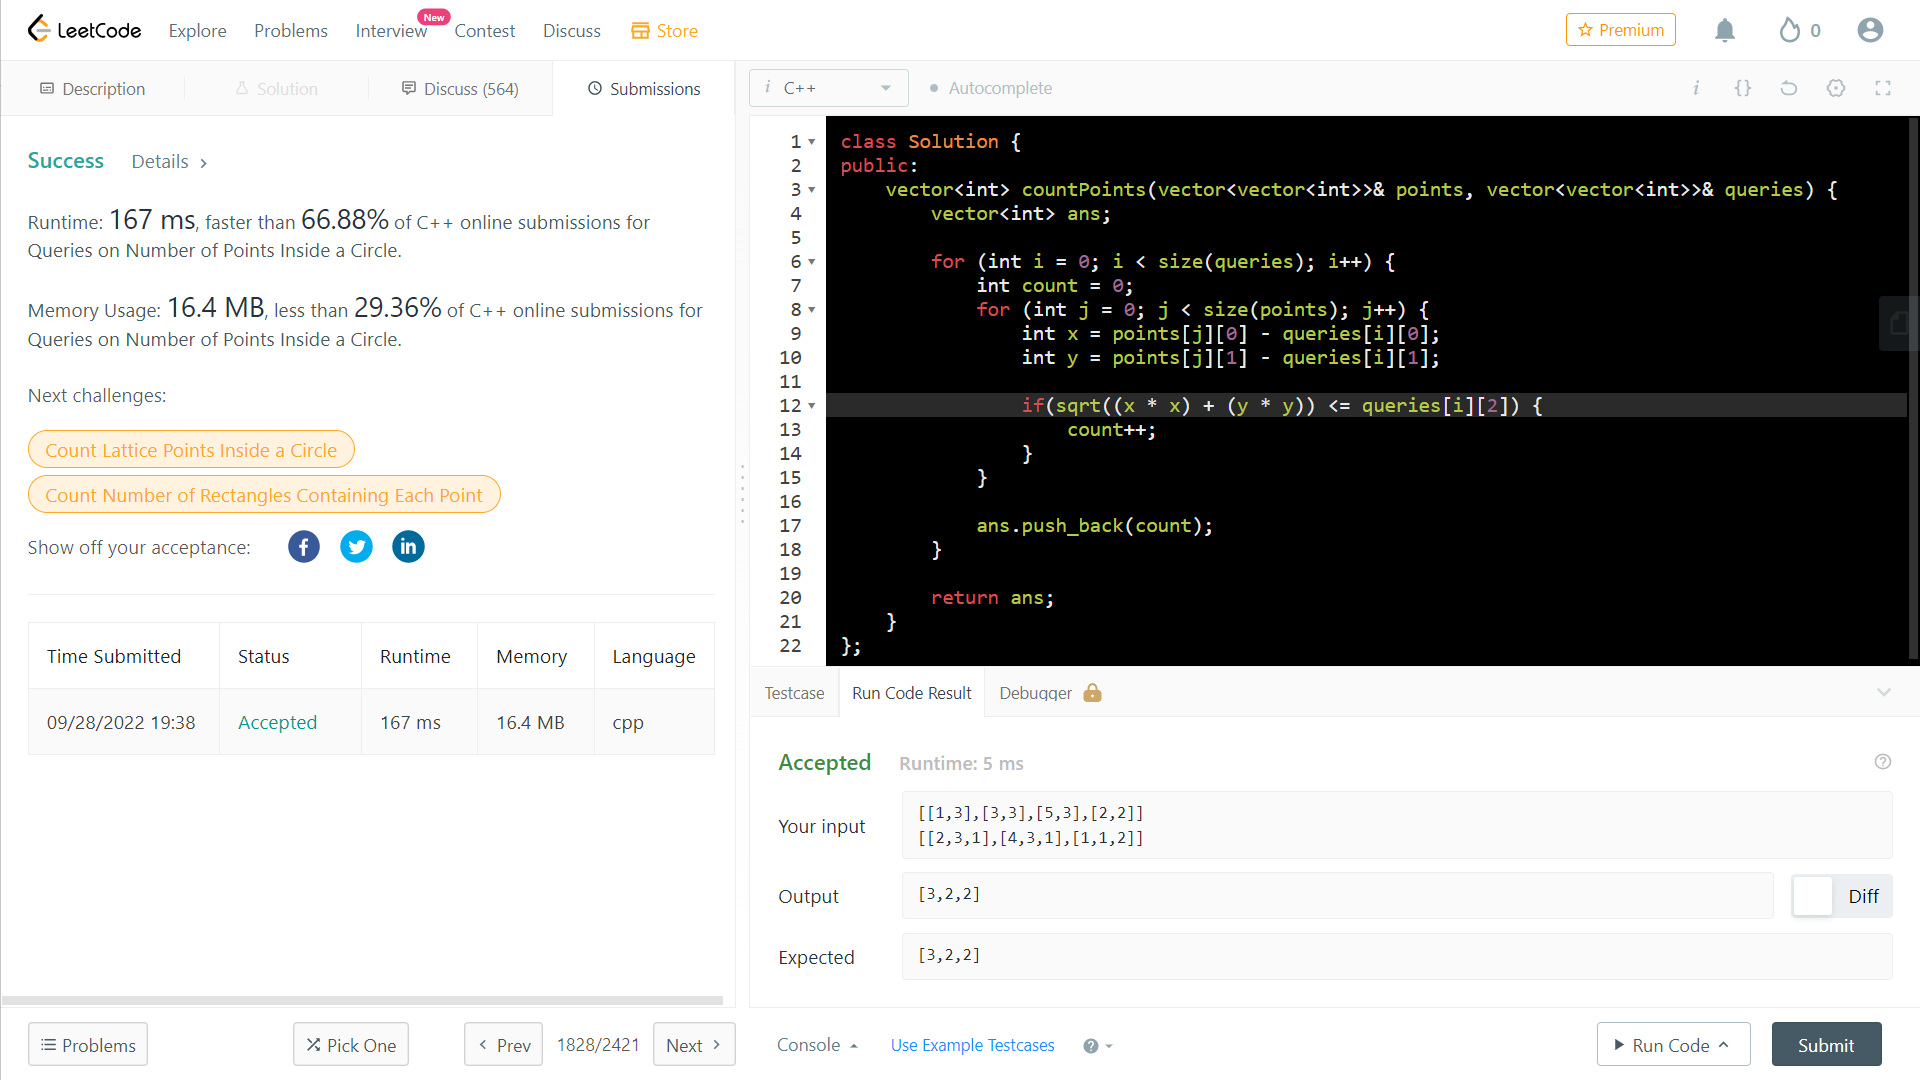Open editor settings gear icon
Viewport: 1920px width, 1080px height.
pyautogui.click(x=1836, y=88)
